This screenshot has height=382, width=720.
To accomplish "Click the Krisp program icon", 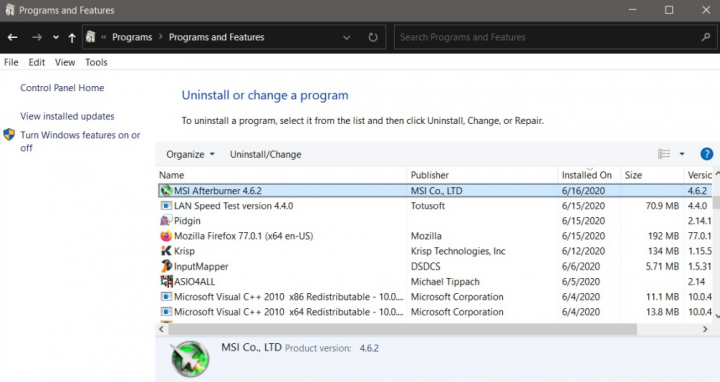I will pos(166,251).
